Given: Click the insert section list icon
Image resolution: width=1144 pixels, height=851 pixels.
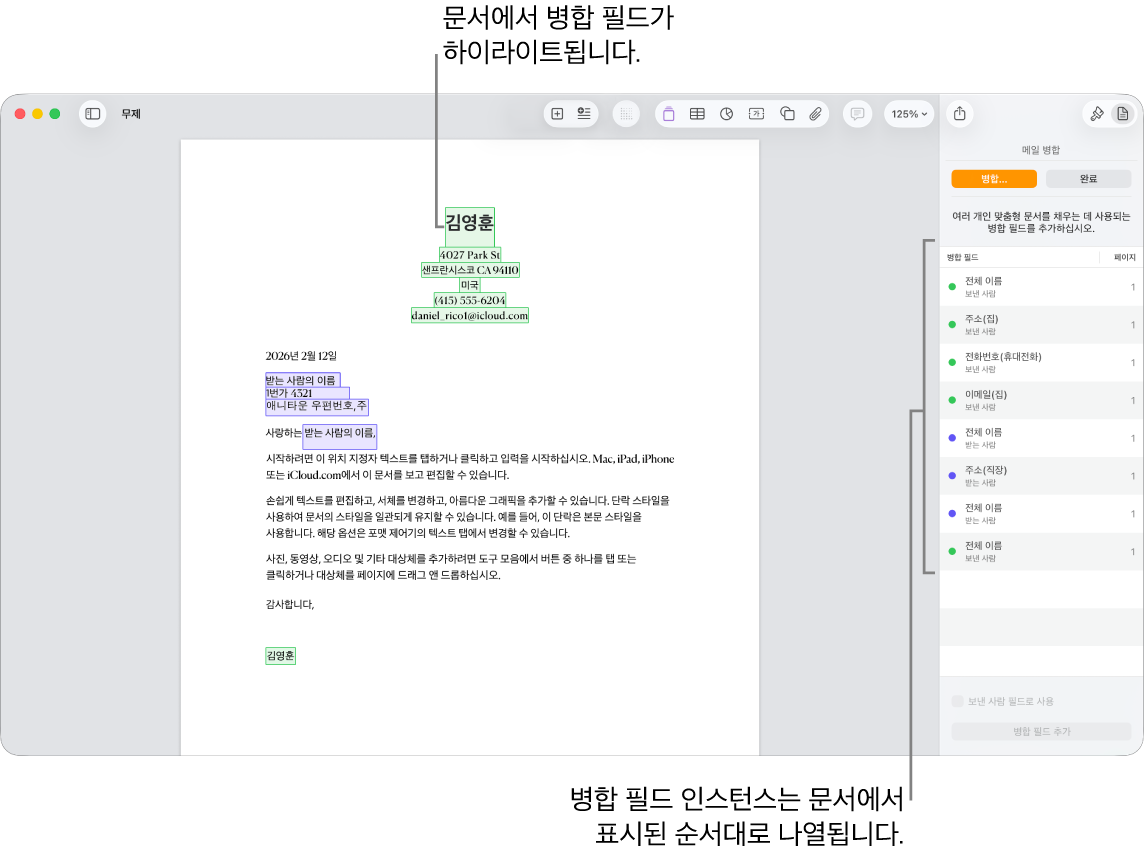Looking at the screenshot, I should (x=584, y=114).
